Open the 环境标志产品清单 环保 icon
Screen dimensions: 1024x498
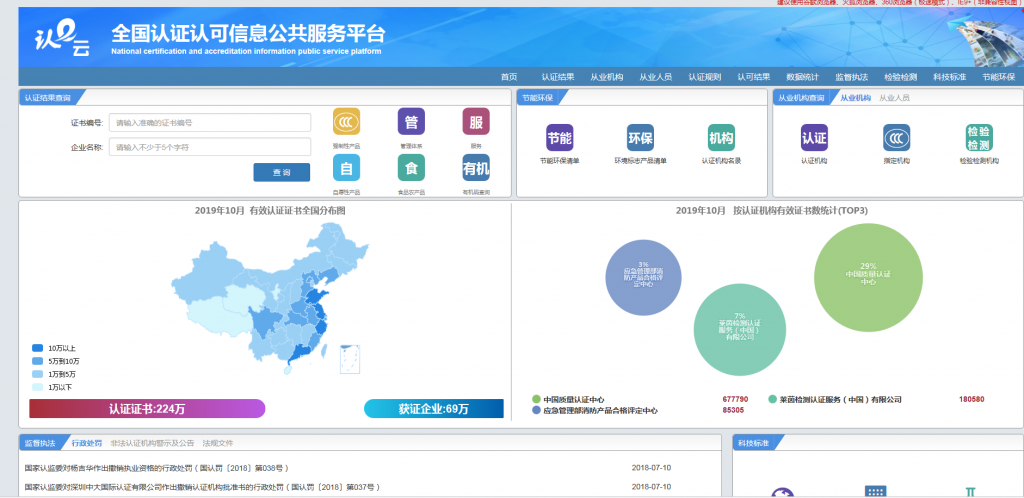640,138
